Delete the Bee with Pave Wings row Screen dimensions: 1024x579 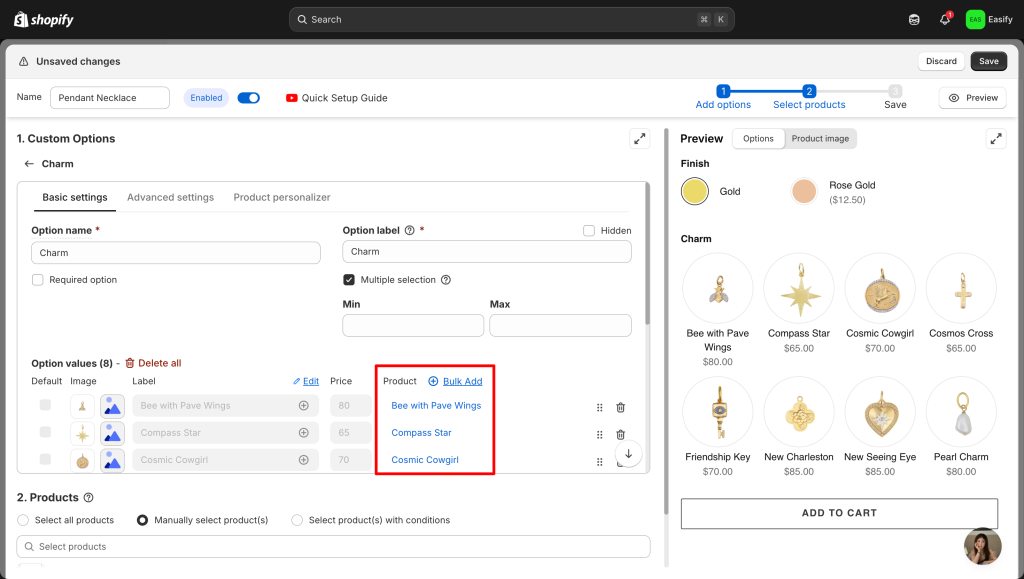pos(620,407)
